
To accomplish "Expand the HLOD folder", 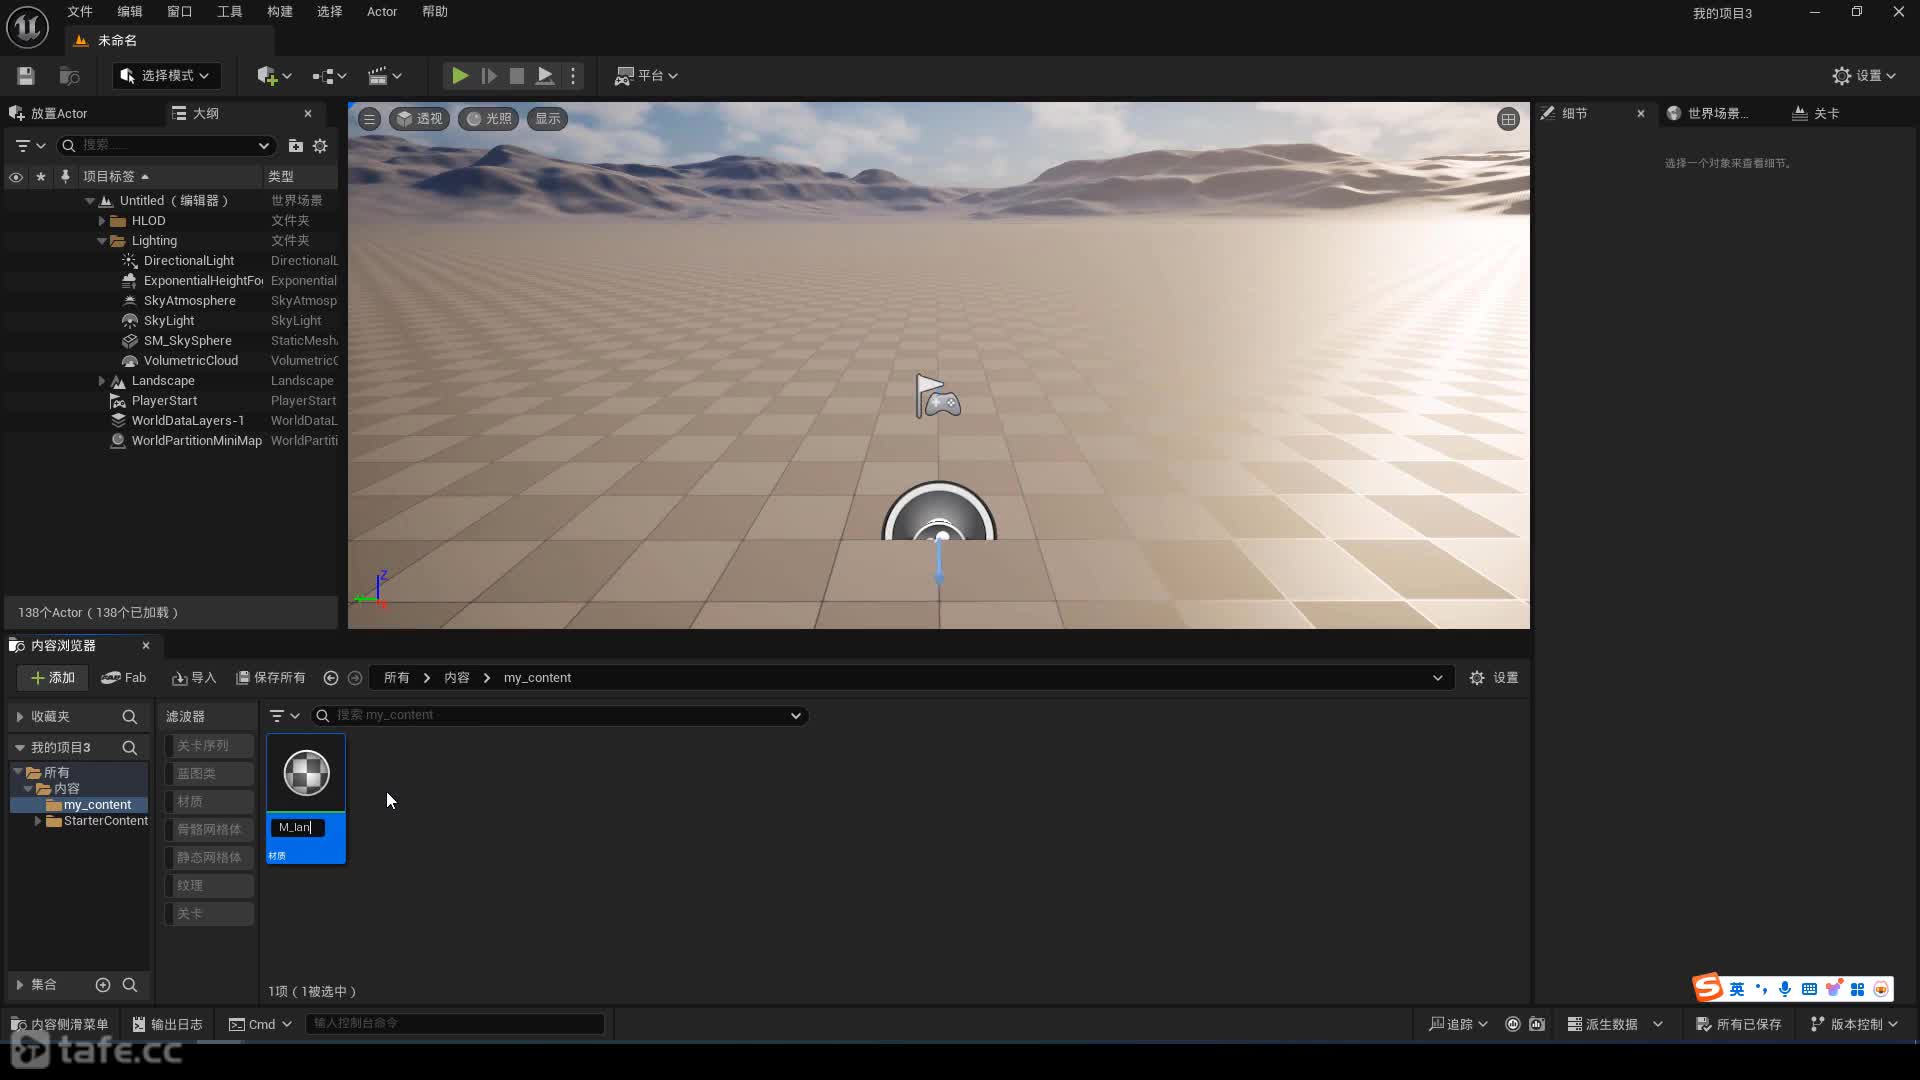I will coord(101,221).
